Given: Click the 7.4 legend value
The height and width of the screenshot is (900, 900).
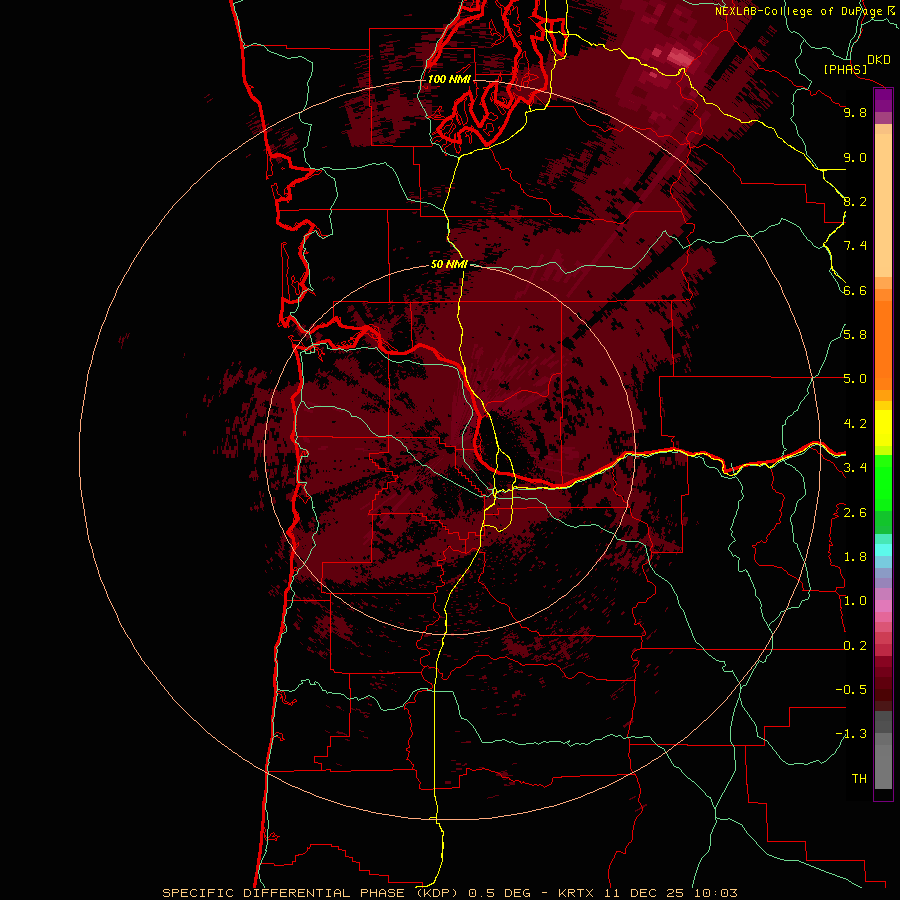Looking at the screenshot, I should coord(855,246).
